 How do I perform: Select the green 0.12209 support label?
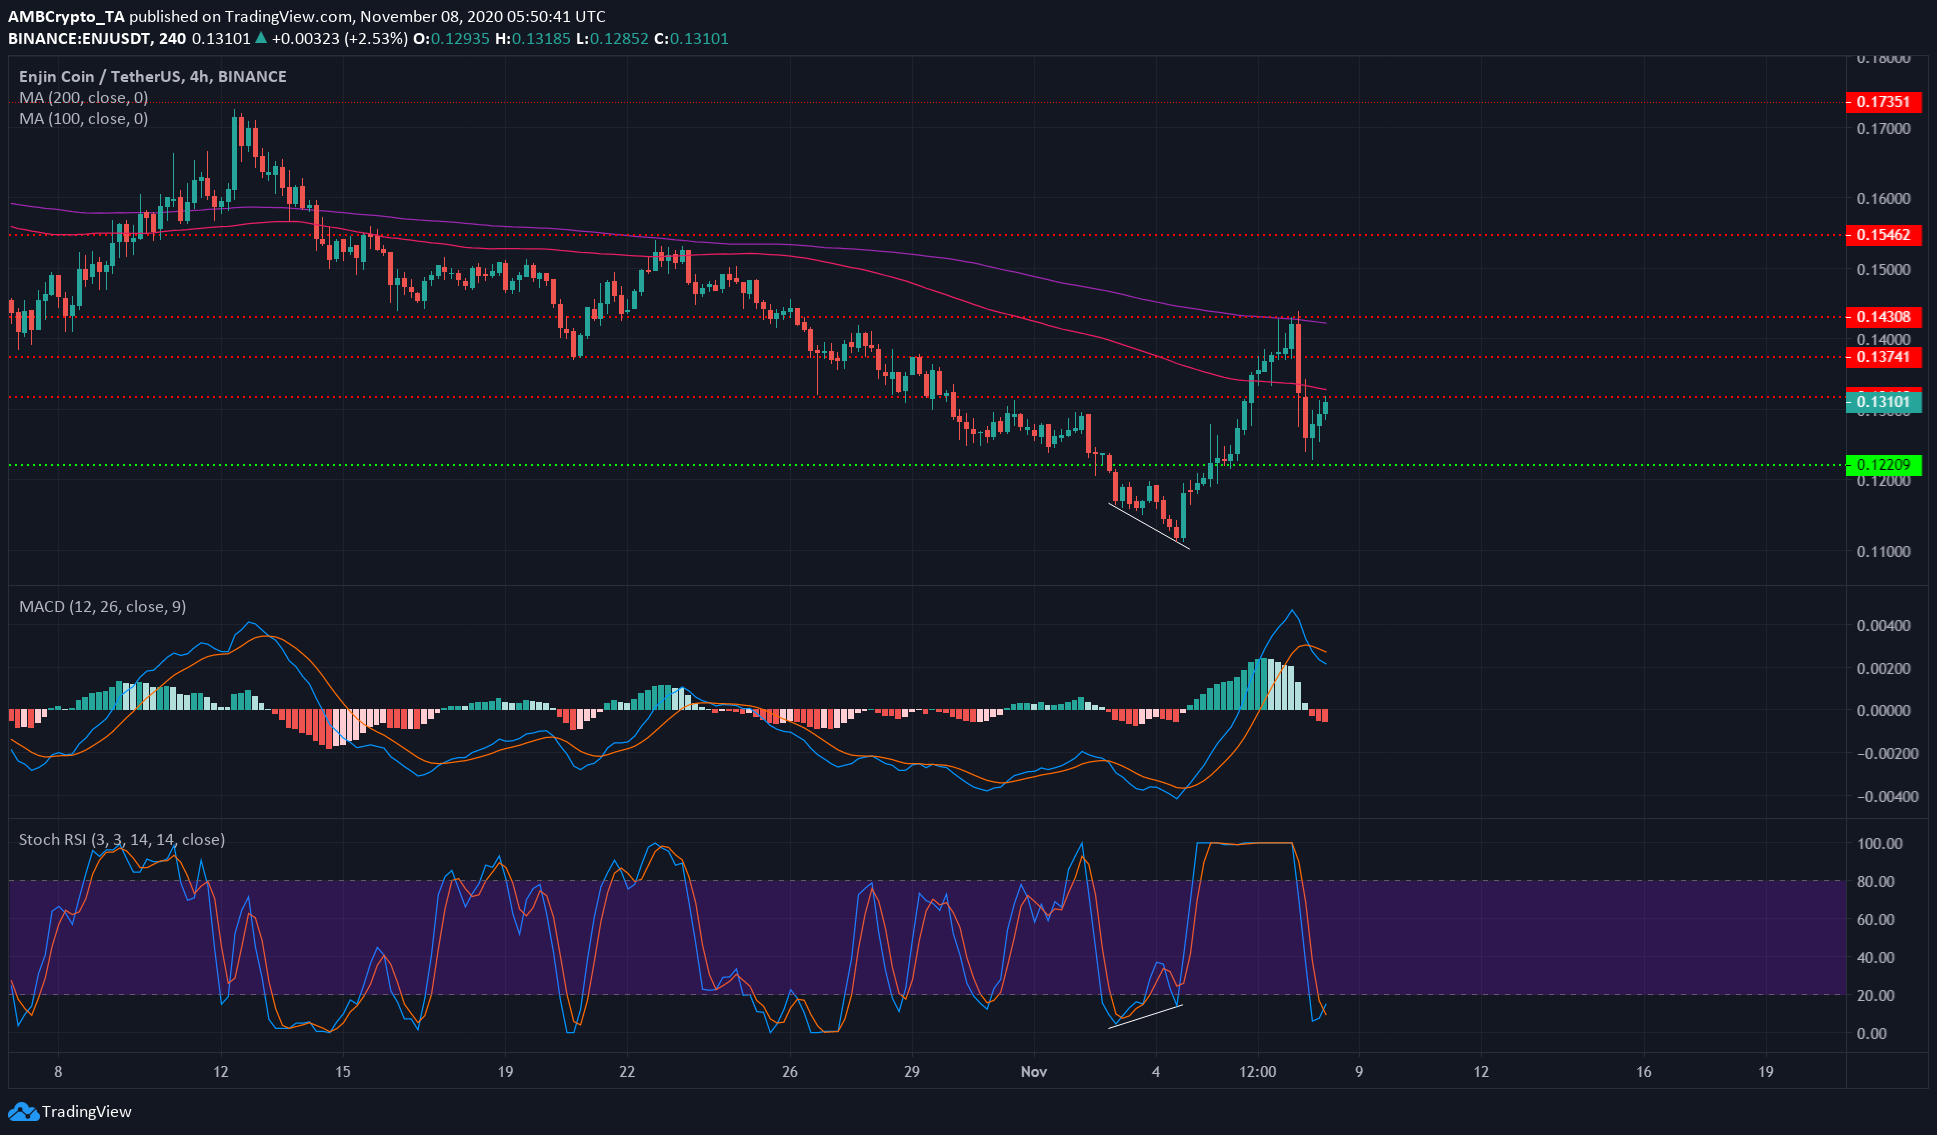(1883, 465)
